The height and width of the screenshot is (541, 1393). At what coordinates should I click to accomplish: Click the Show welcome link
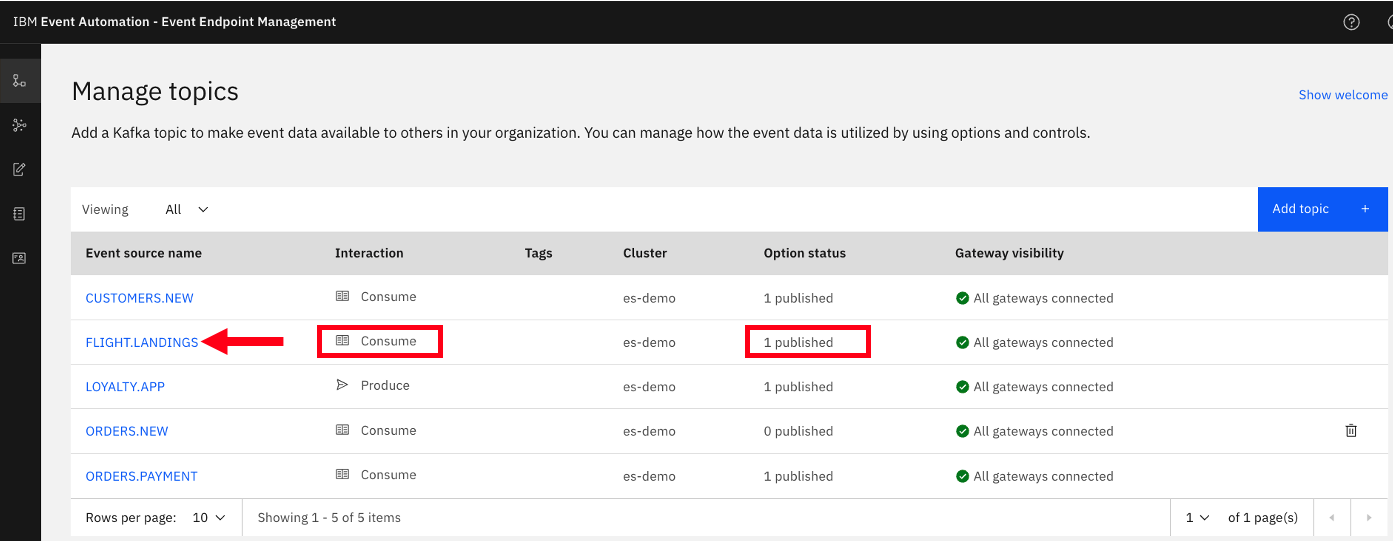[1342, 95]
